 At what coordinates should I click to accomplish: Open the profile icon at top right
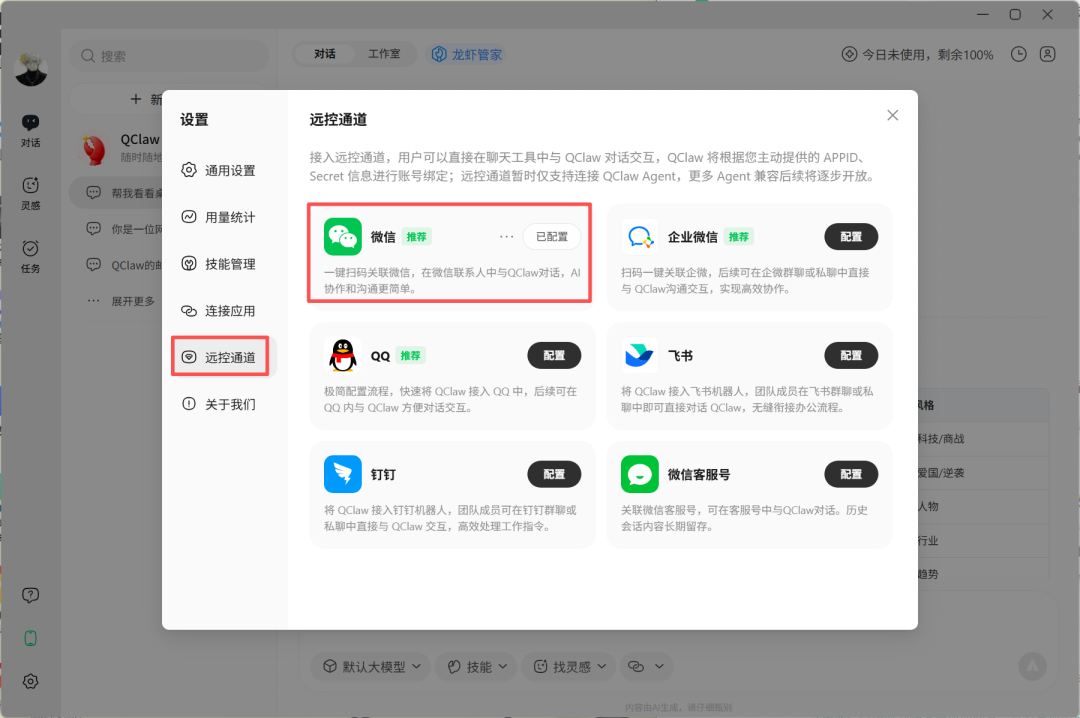coord(1048,54)
